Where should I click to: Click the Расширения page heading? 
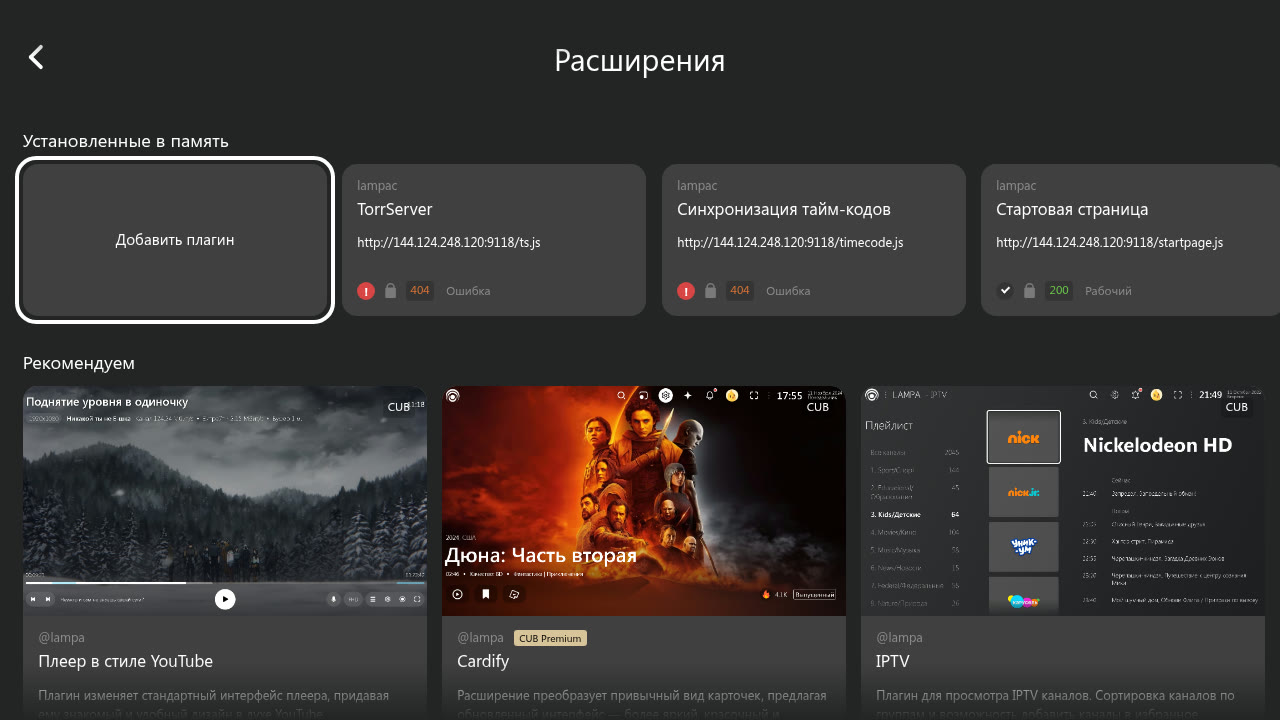640,60
